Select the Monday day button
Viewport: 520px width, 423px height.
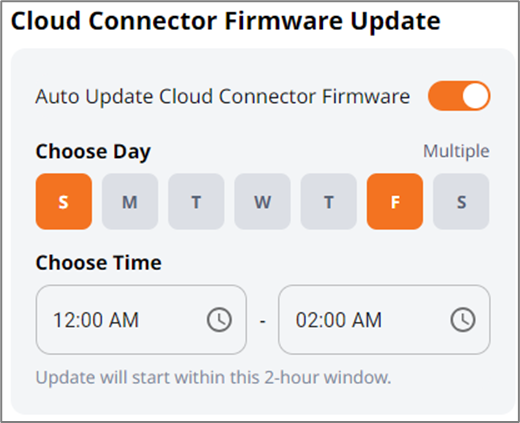(x=130, y=201)
